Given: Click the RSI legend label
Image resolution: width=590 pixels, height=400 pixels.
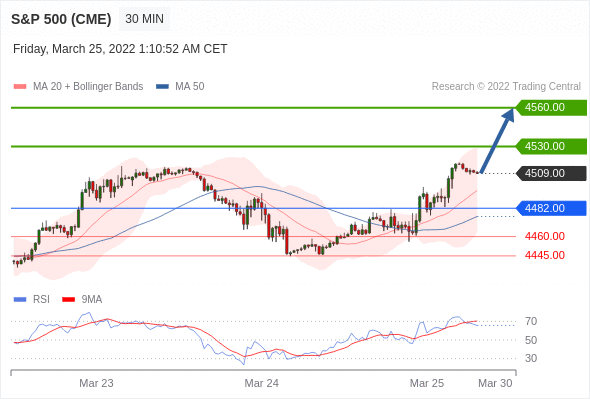Looking at the screenshot, I should [41, 300].
